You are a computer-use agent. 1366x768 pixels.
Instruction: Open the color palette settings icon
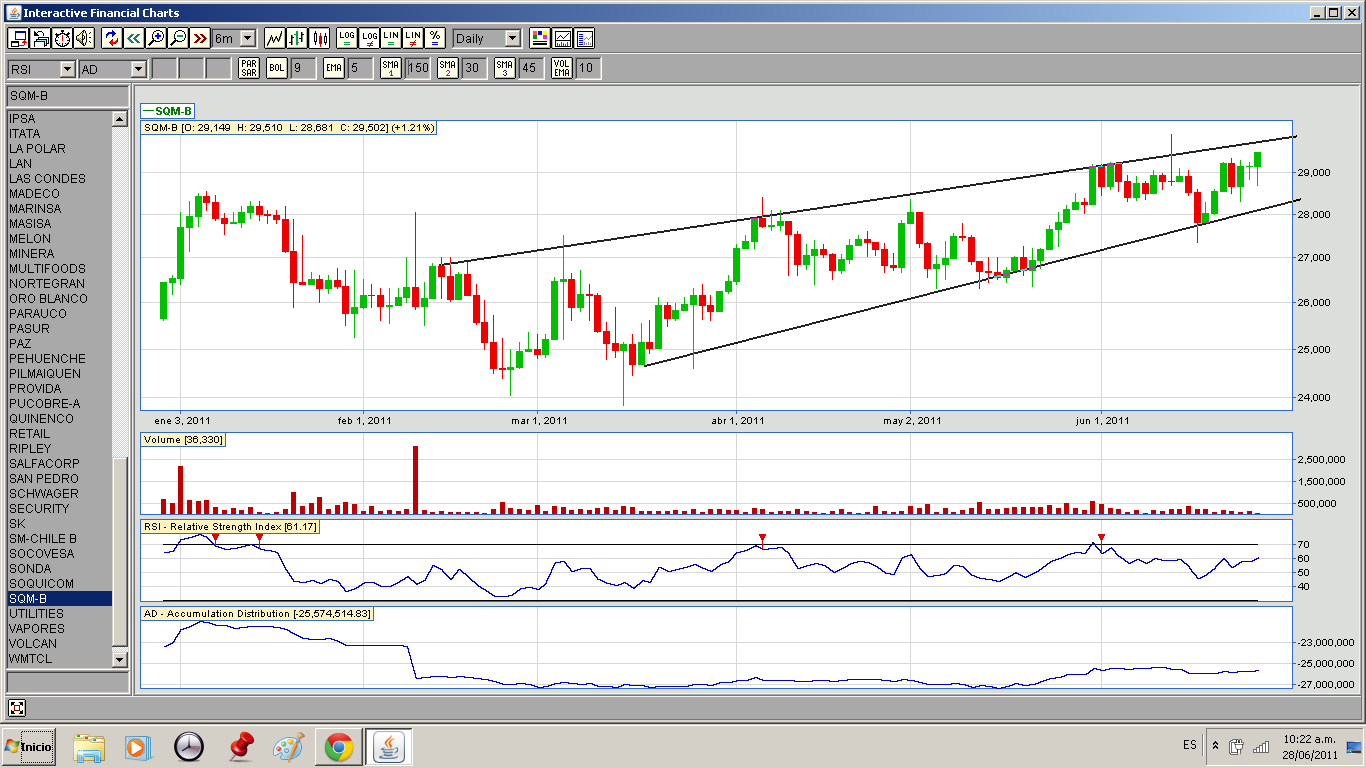click(540, 38)
